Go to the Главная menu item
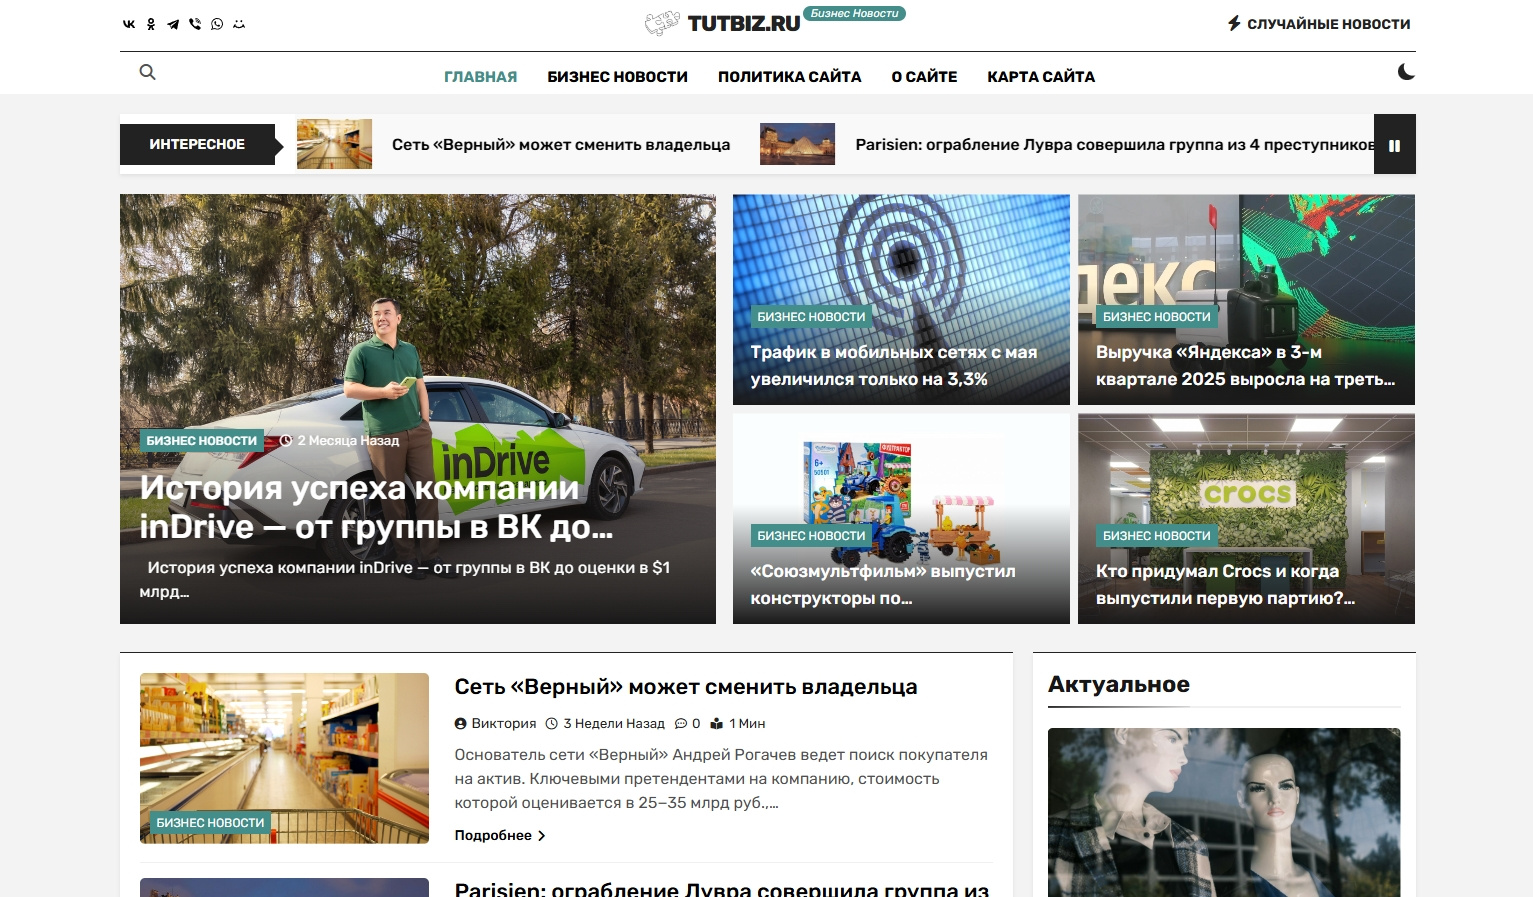The image size is (1533, 897). tap(481, 77)
